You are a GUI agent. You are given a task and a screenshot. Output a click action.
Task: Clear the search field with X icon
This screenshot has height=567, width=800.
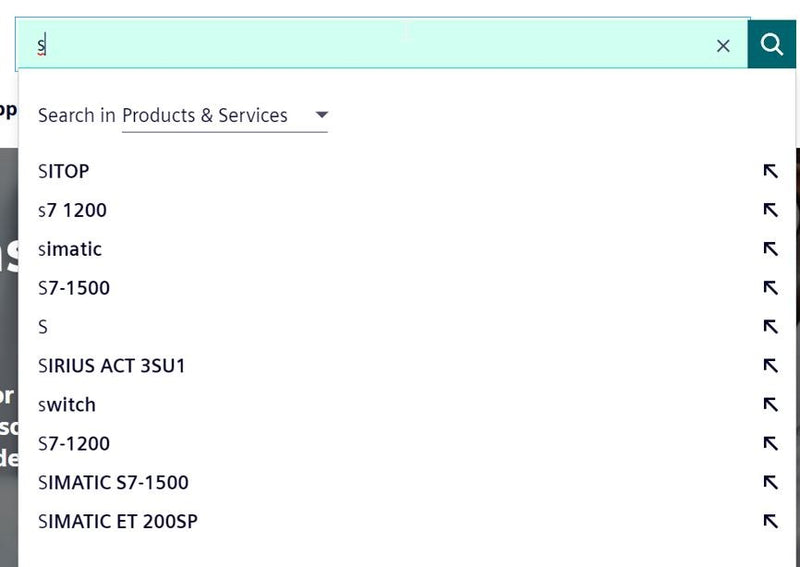[723, 46]
